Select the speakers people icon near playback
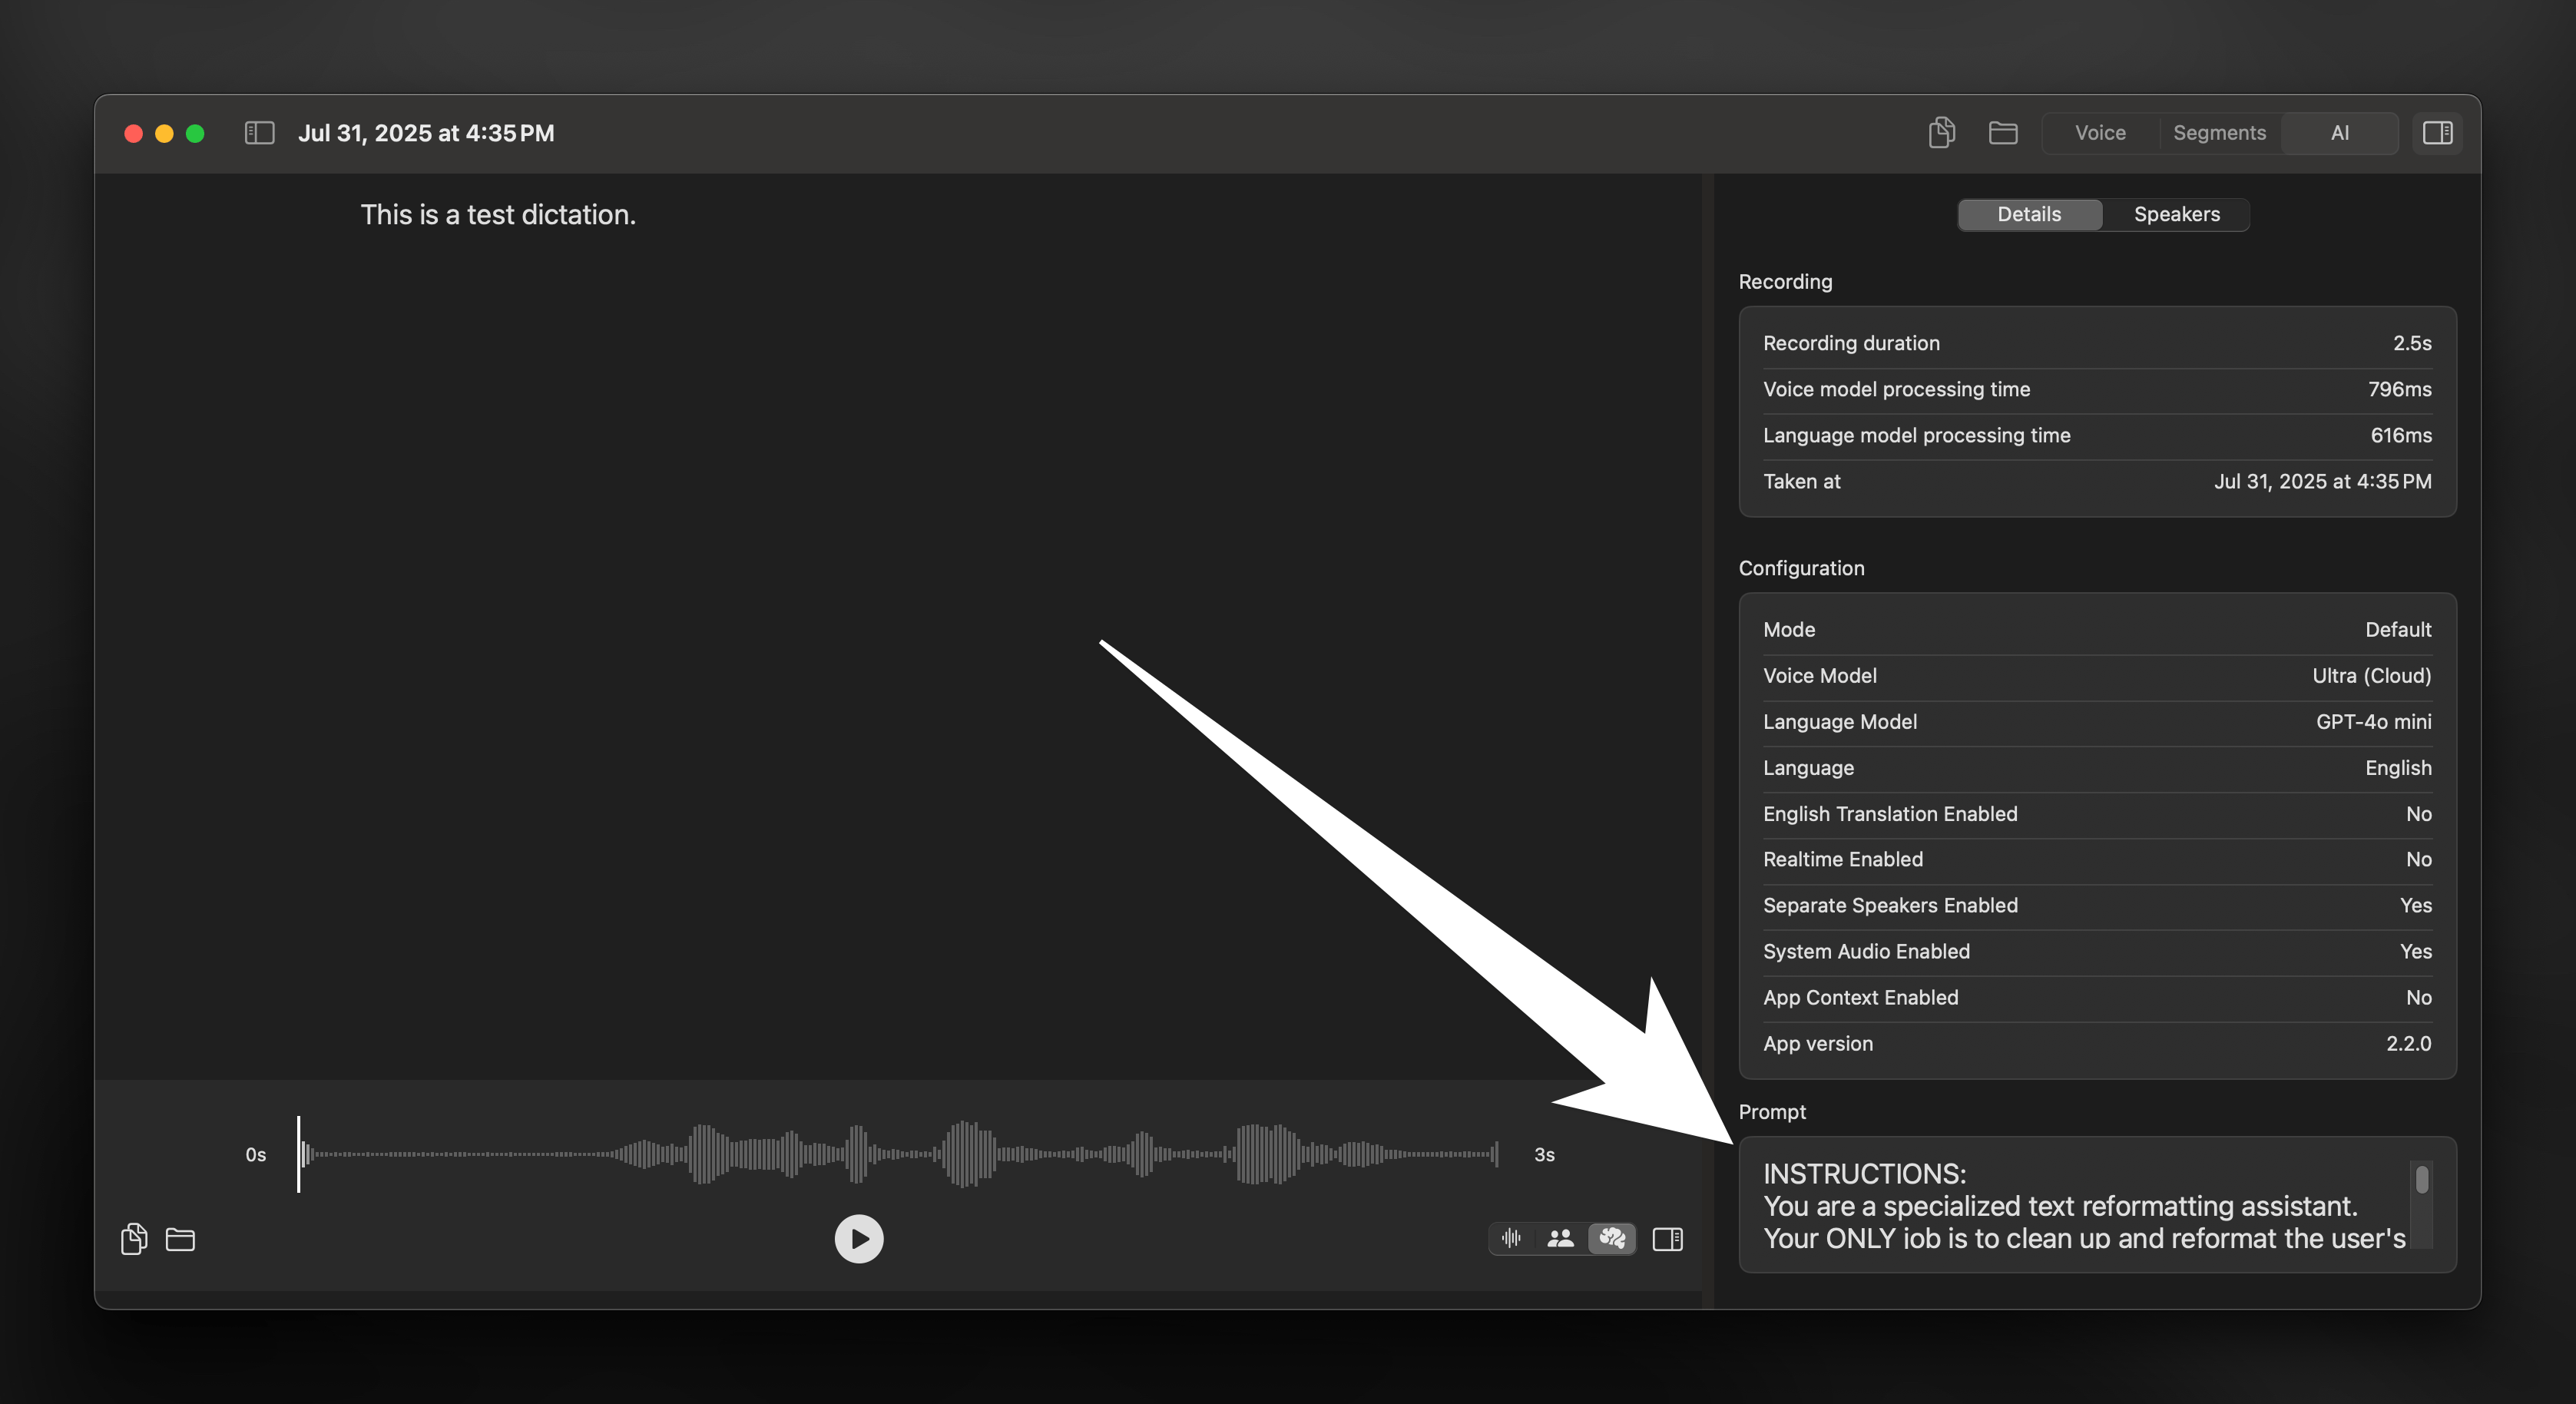This screenshot has width=2576, height=1404. [1560, 1238]
